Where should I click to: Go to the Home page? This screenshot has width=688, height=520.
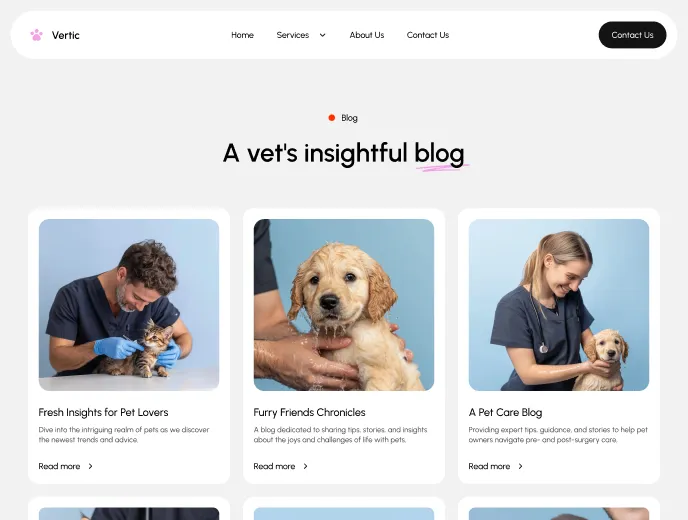(242, 35)
